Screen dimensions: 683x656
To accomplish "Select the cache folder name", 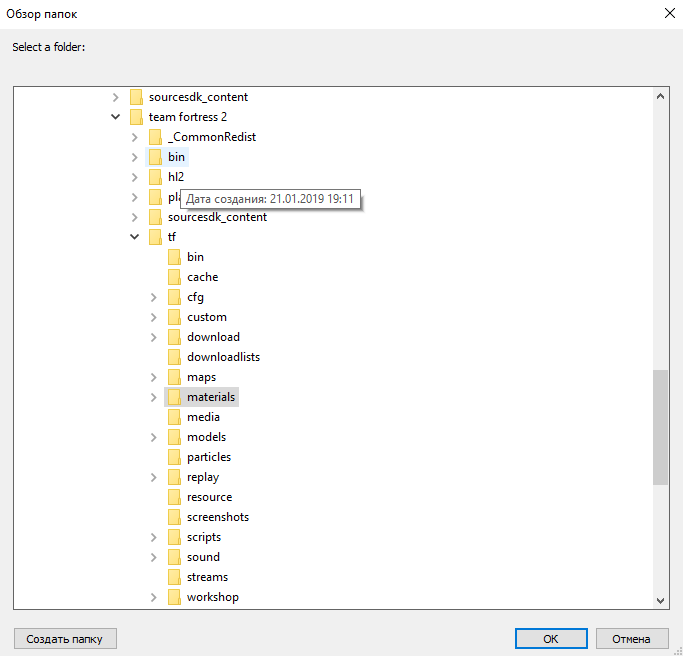I will point(203,277).
